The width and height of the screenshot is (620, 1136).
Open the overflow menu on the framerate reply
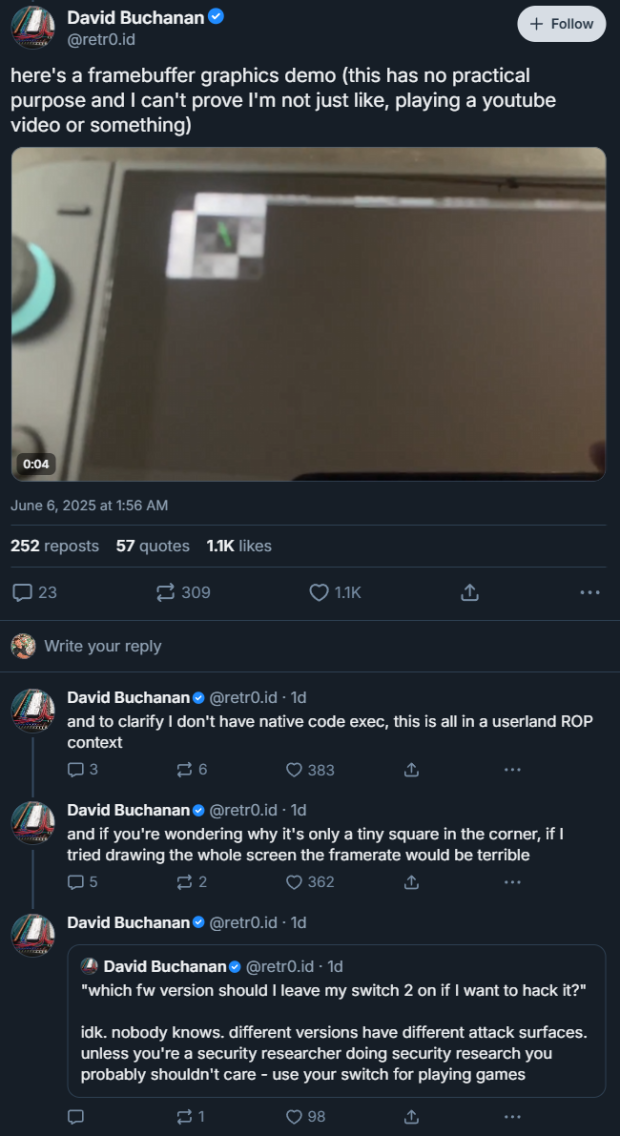pyautogui.click(x=513, y=881)
